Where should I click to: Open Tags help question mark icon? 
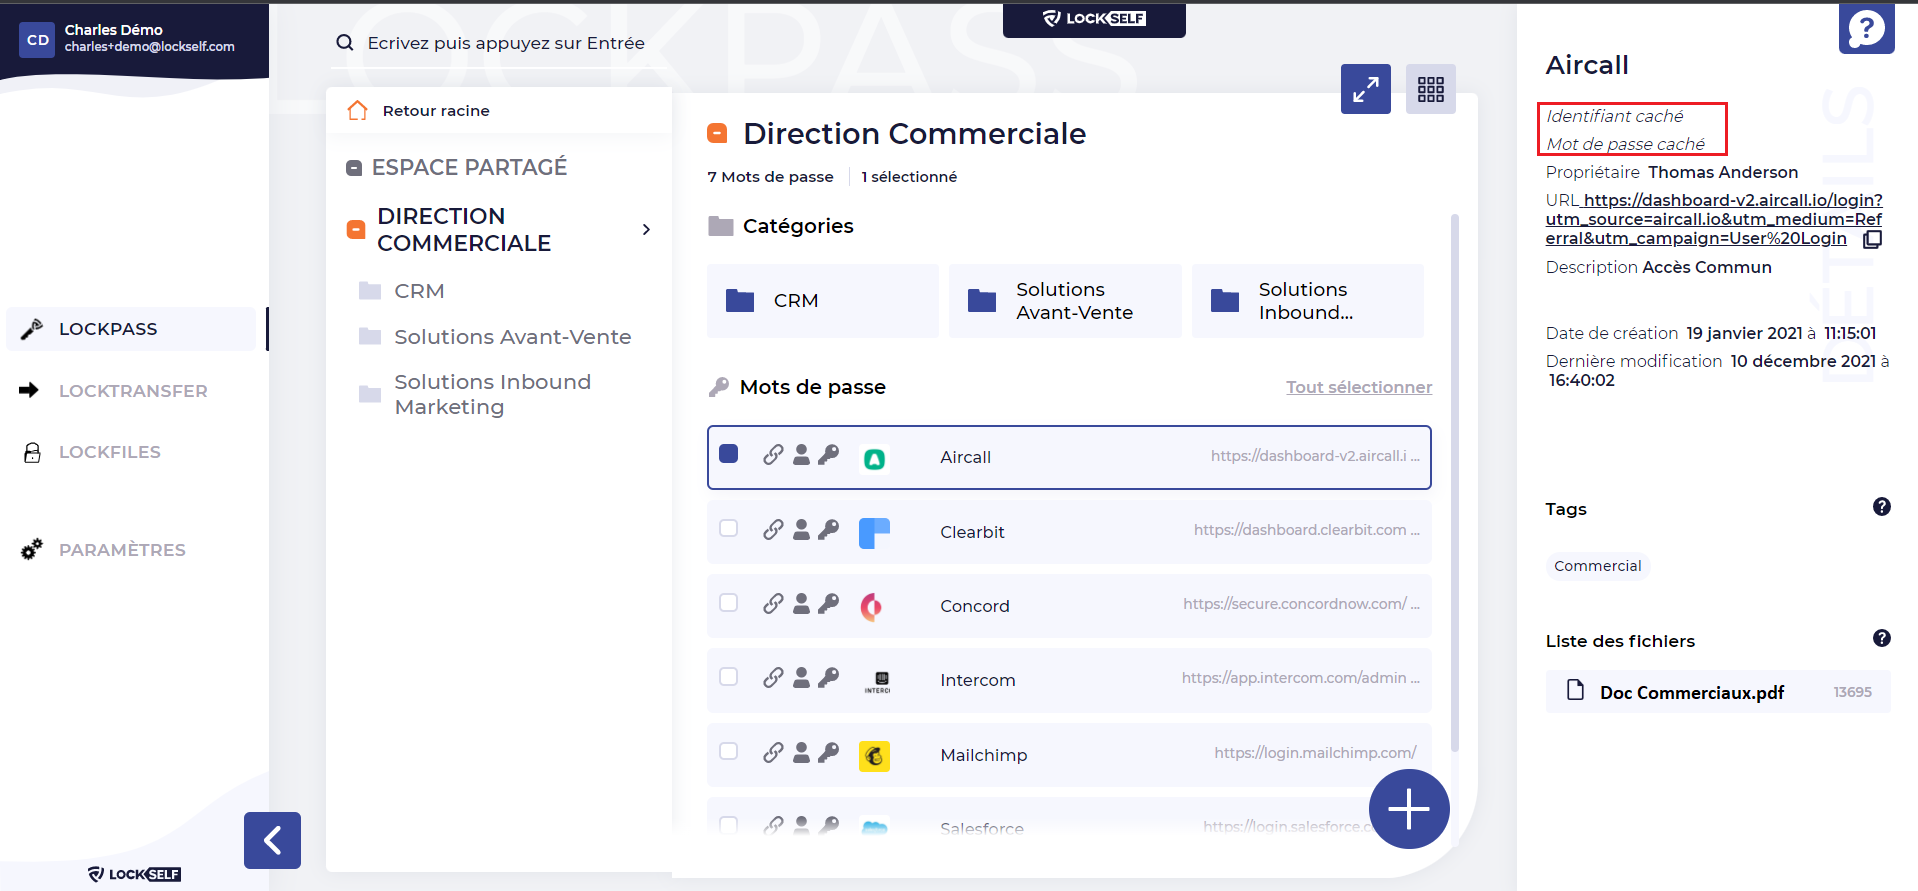tap(1881, 507)
